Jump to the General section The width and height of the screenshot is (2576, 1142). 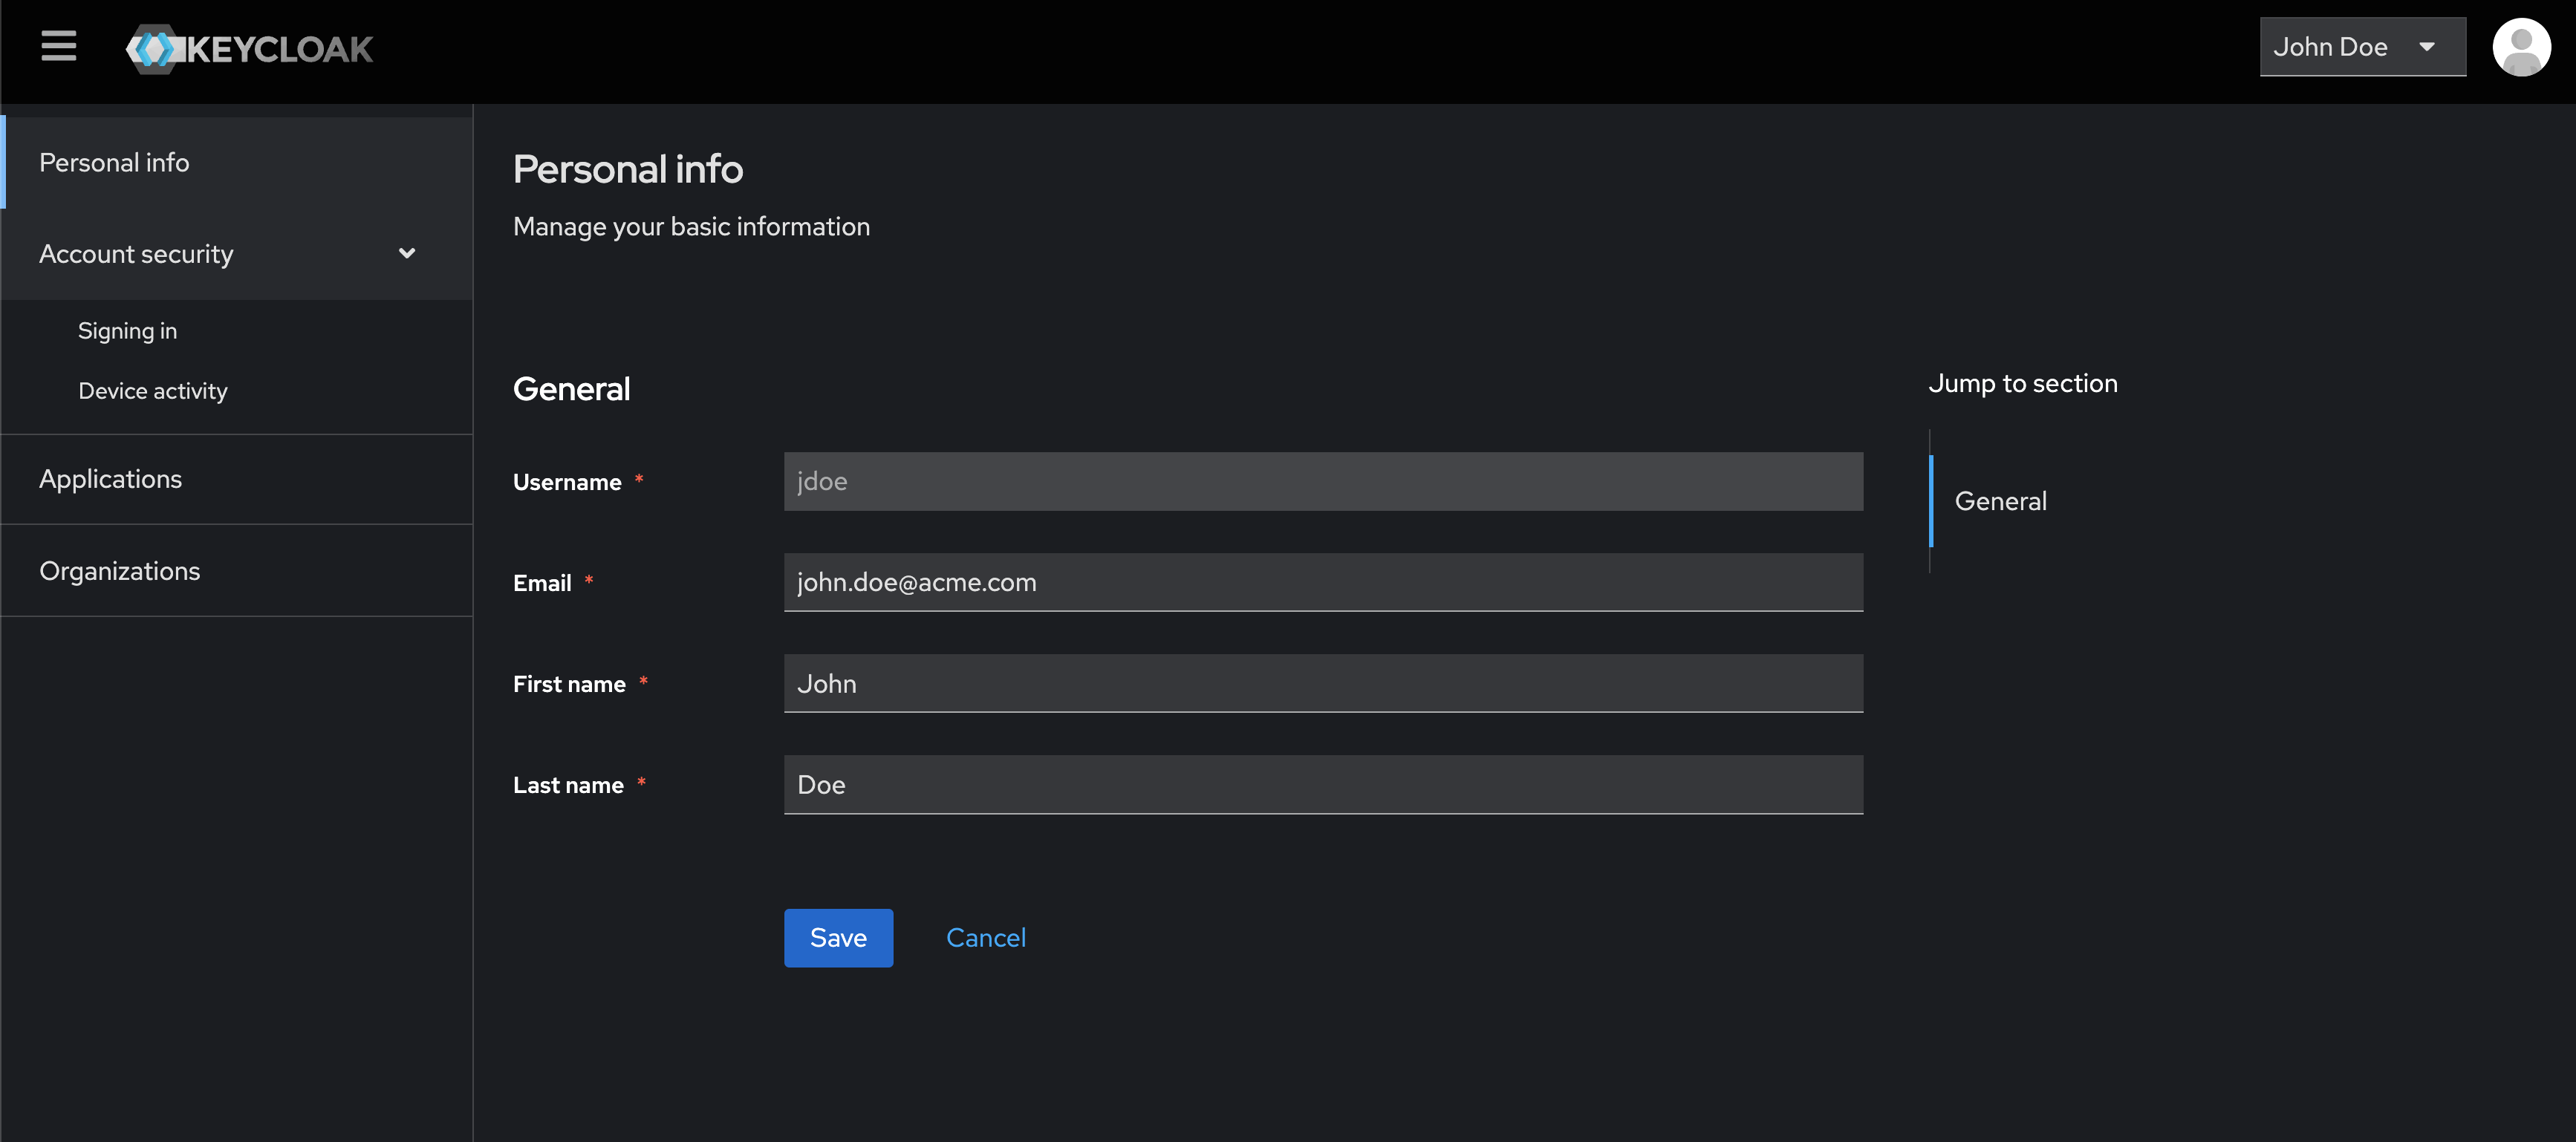pyautogui.click(x=2000, y=500)
